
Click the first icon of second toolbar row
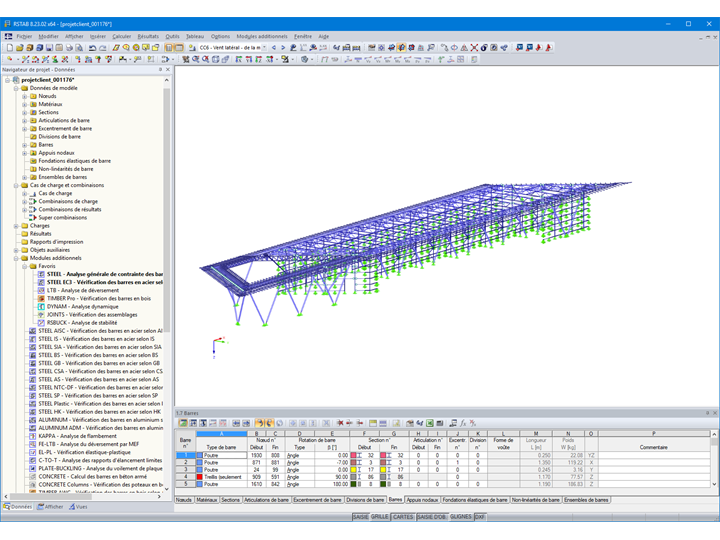tap(10, 59)
